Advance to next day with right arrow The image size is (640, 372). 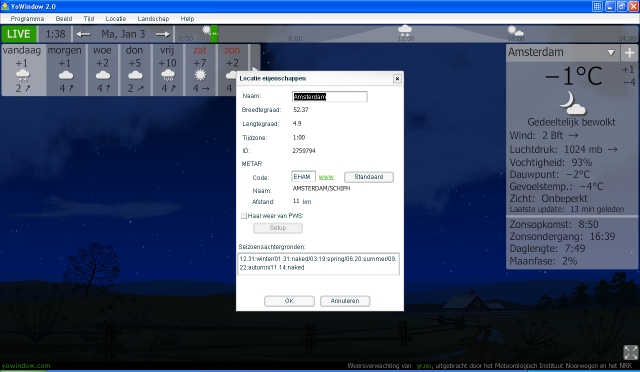pos(162,34)
